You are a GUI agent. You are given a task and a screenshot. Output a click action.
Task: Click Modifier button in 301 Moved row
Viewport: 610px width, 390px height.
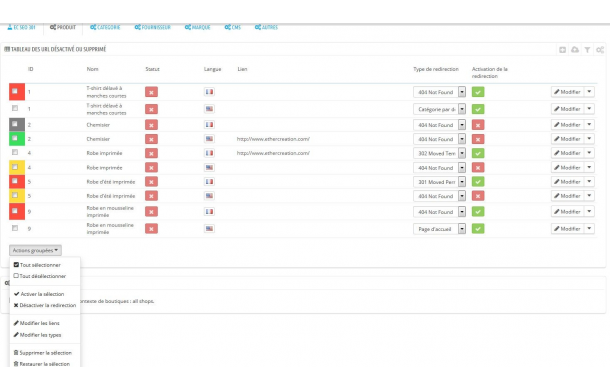coord(568,182)
